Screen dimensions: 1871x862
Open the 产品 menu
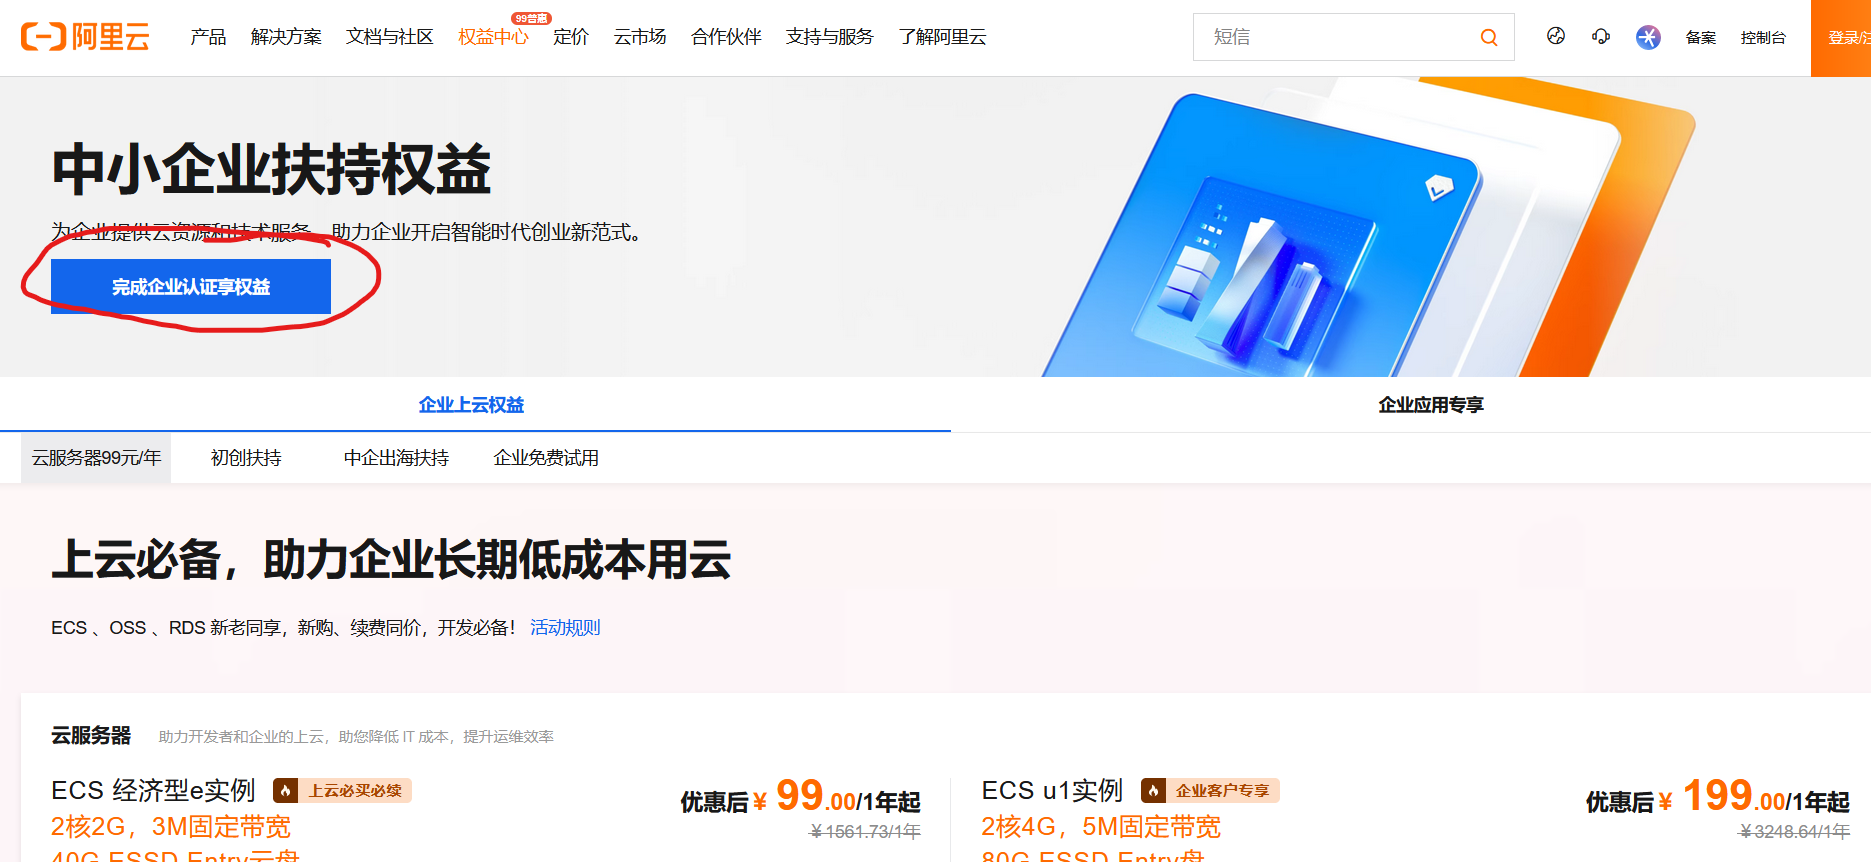(208, 37)
